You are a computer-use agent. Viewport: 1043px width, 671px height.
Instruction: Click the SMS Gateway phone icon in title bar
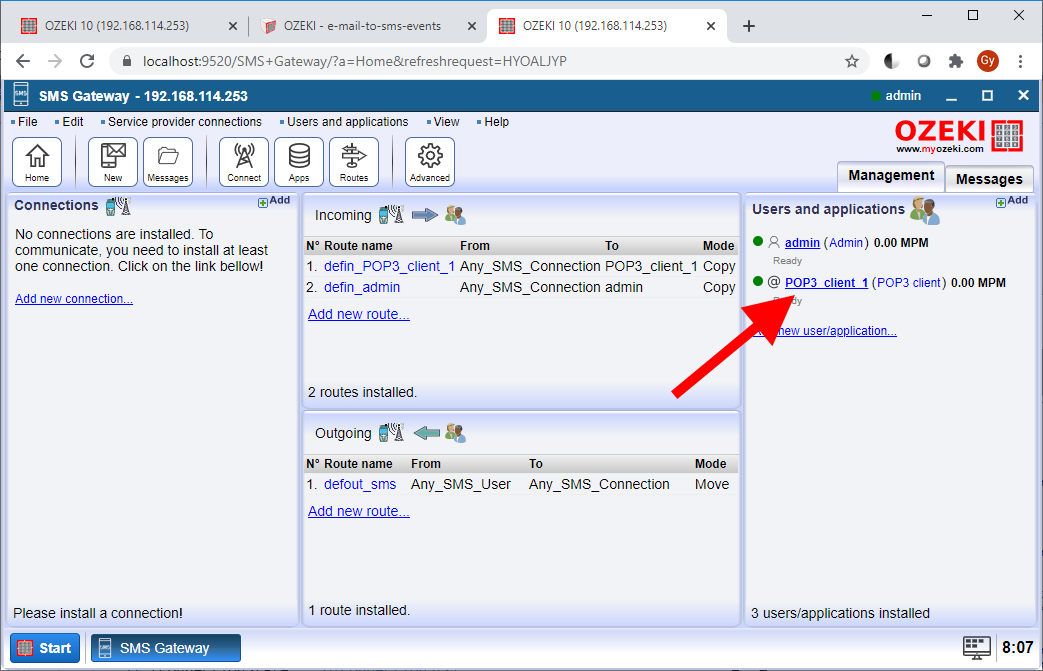tap(21, 94)
